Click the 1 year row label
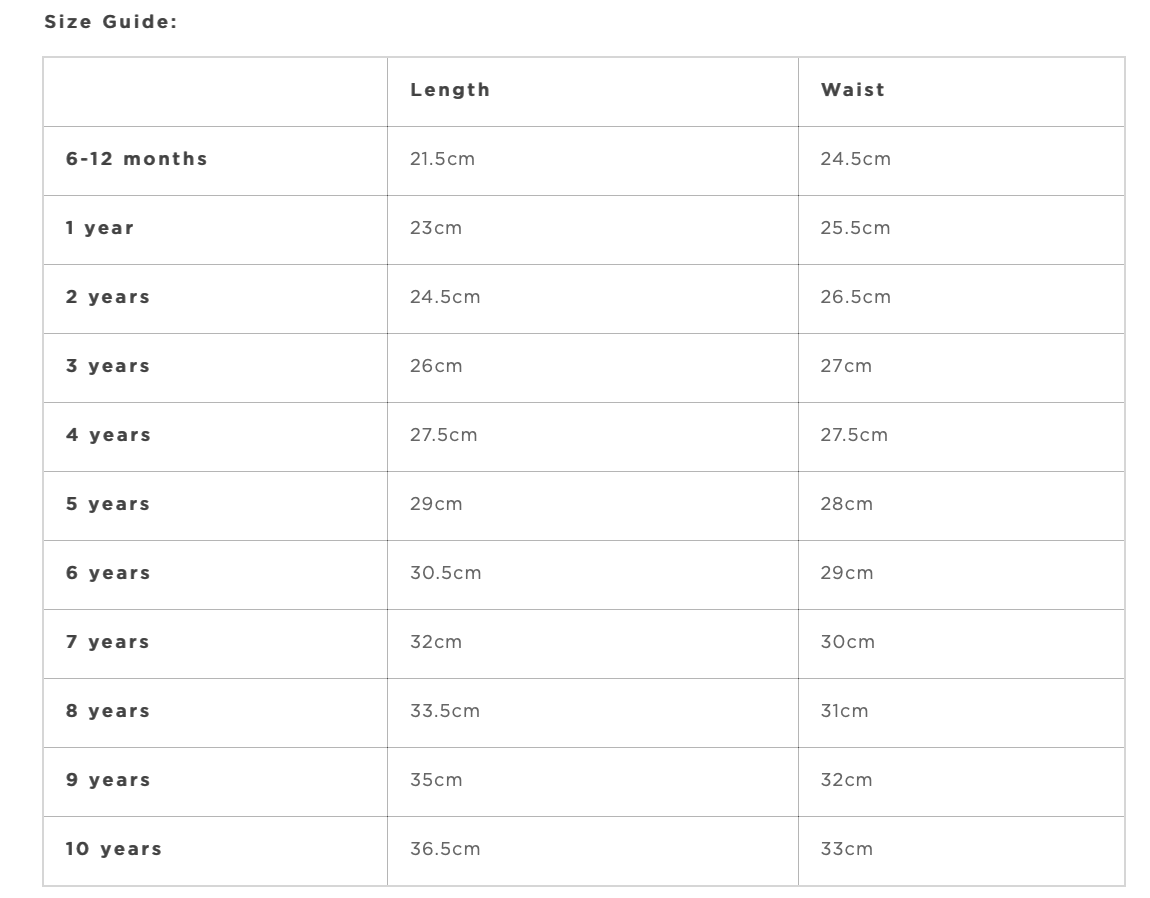Viewport: 1150px width, 898px height. pos(100,228)
